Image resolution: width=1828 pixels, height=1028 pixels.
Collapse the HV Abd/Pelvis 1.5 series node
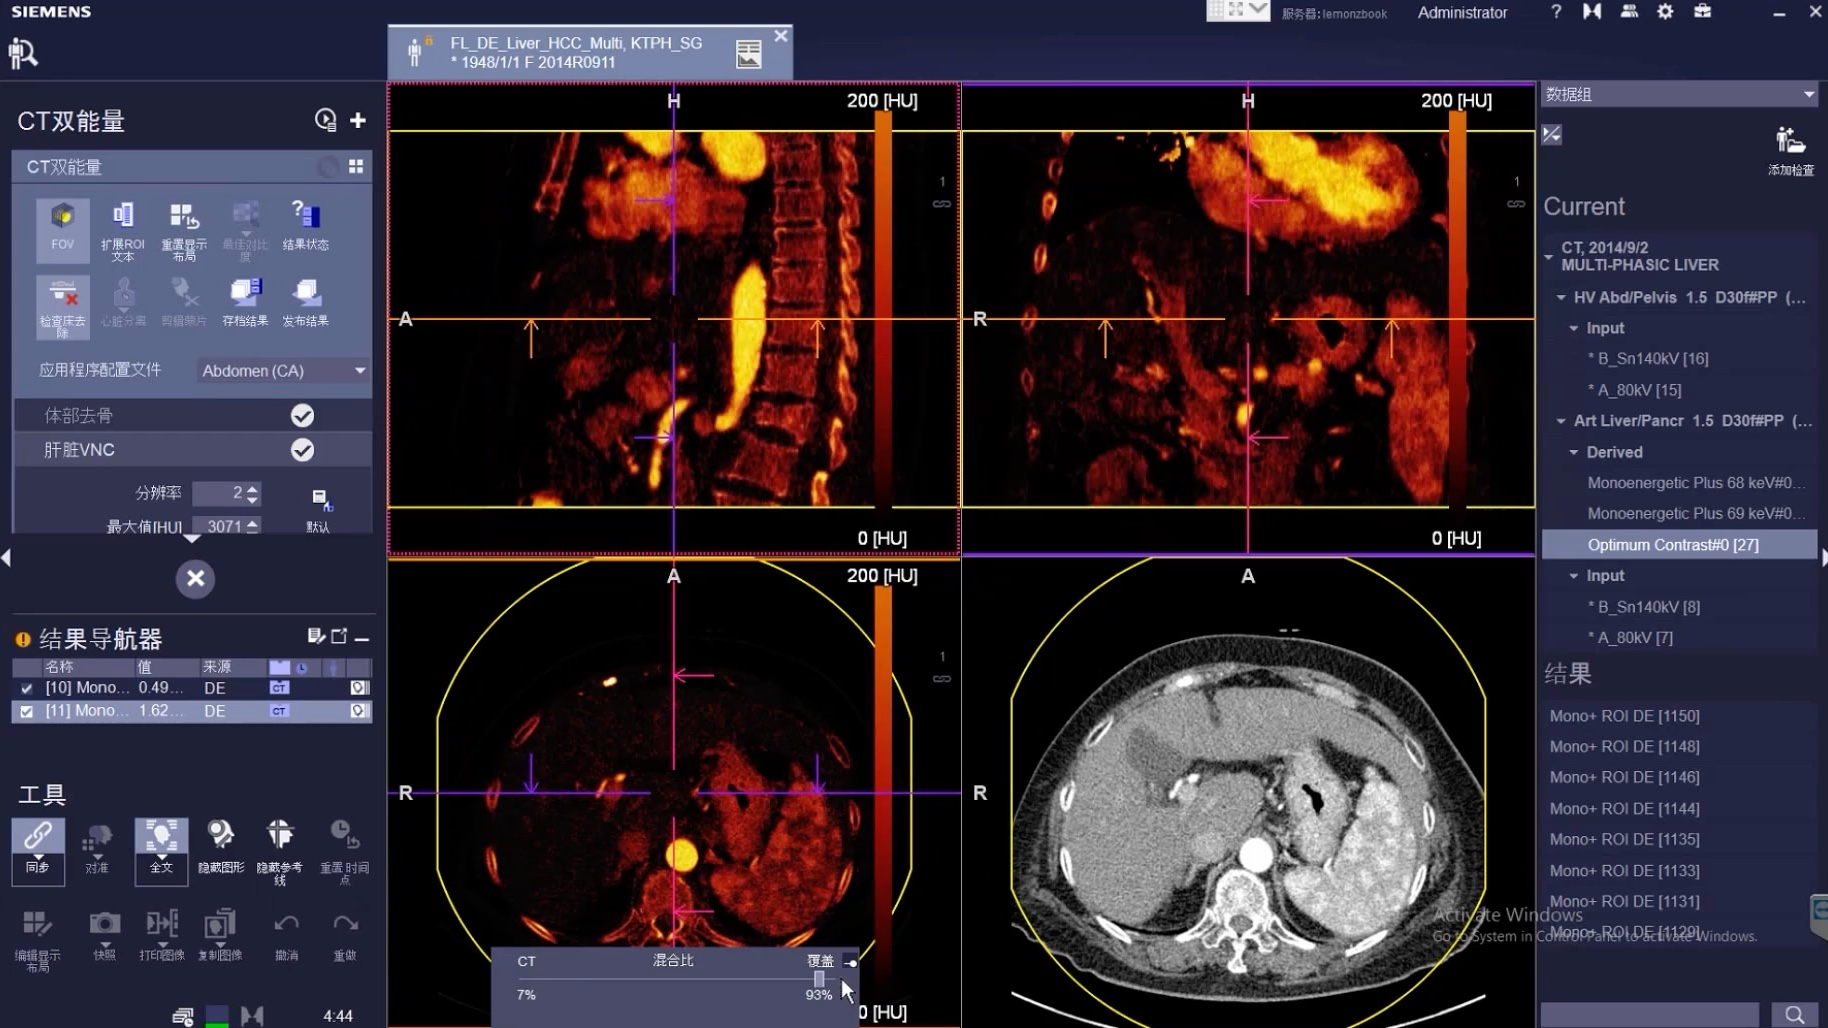(x=1561, y=298)
